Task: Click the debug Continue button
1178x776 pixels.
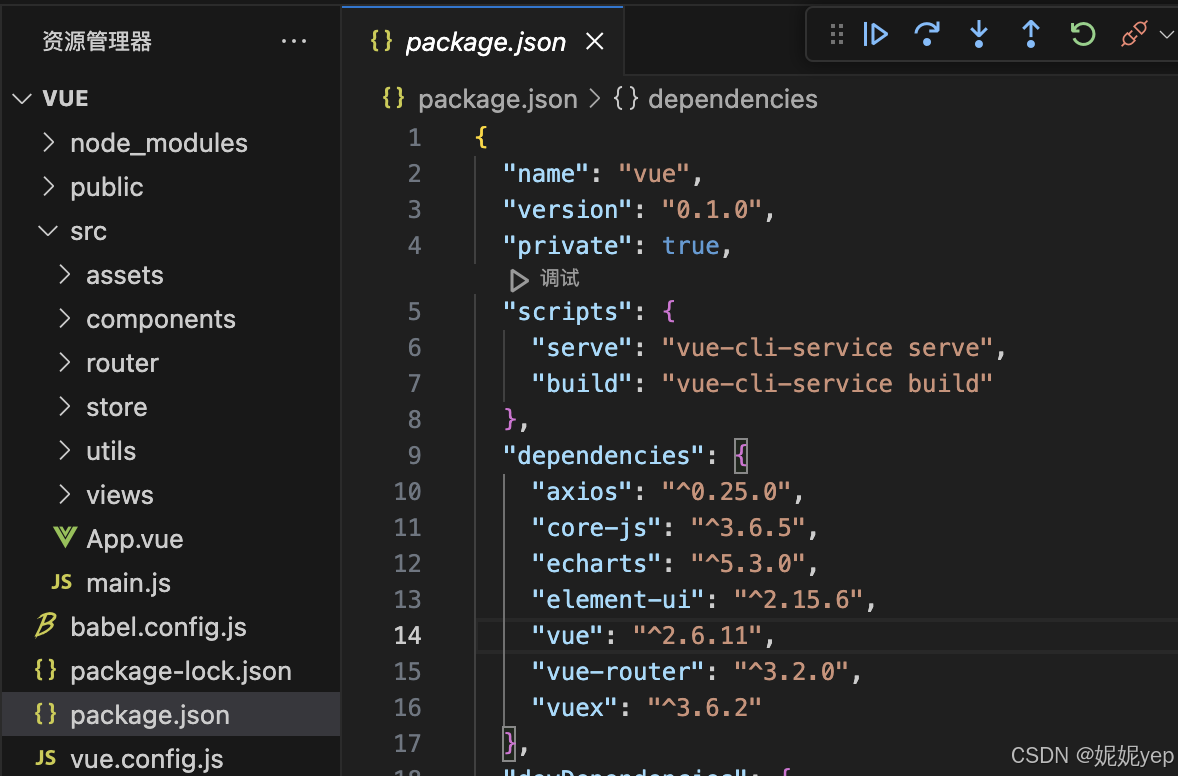Action: 876,35
